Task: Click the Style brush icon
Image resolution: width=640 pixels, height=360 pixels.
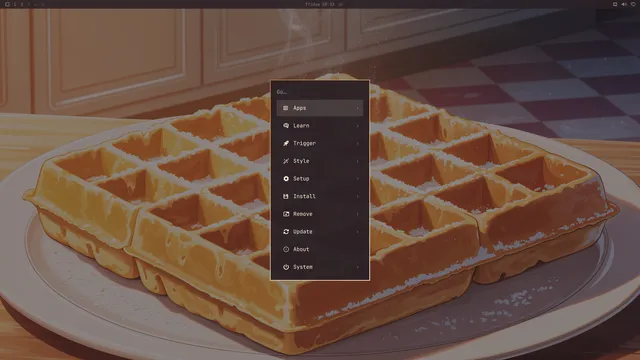Action: tap(286, 161)
